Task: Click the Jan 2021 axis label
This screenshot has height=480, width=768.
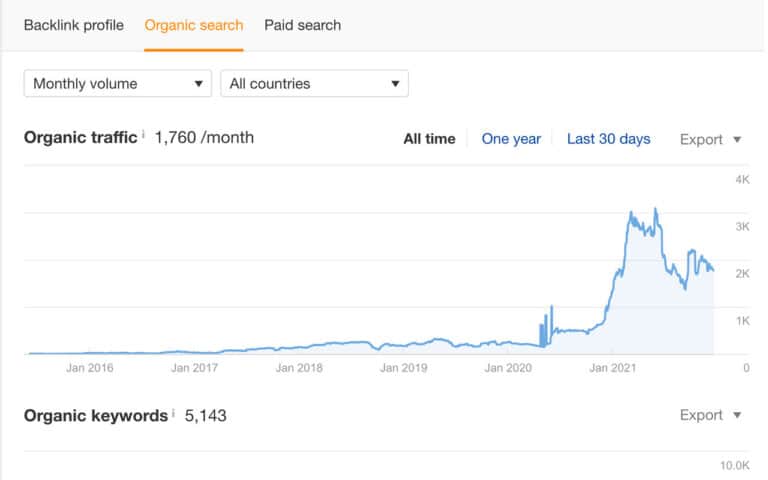Action: pyautogui.click(x=613, y=368)
